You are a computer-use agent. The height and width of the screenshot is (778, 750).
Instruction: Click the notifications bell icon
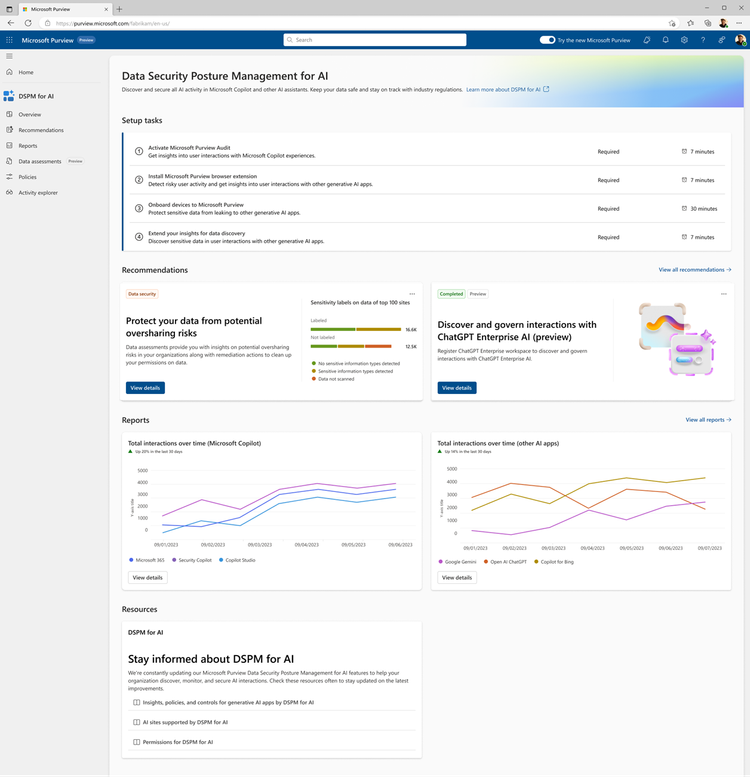point(665,40)
